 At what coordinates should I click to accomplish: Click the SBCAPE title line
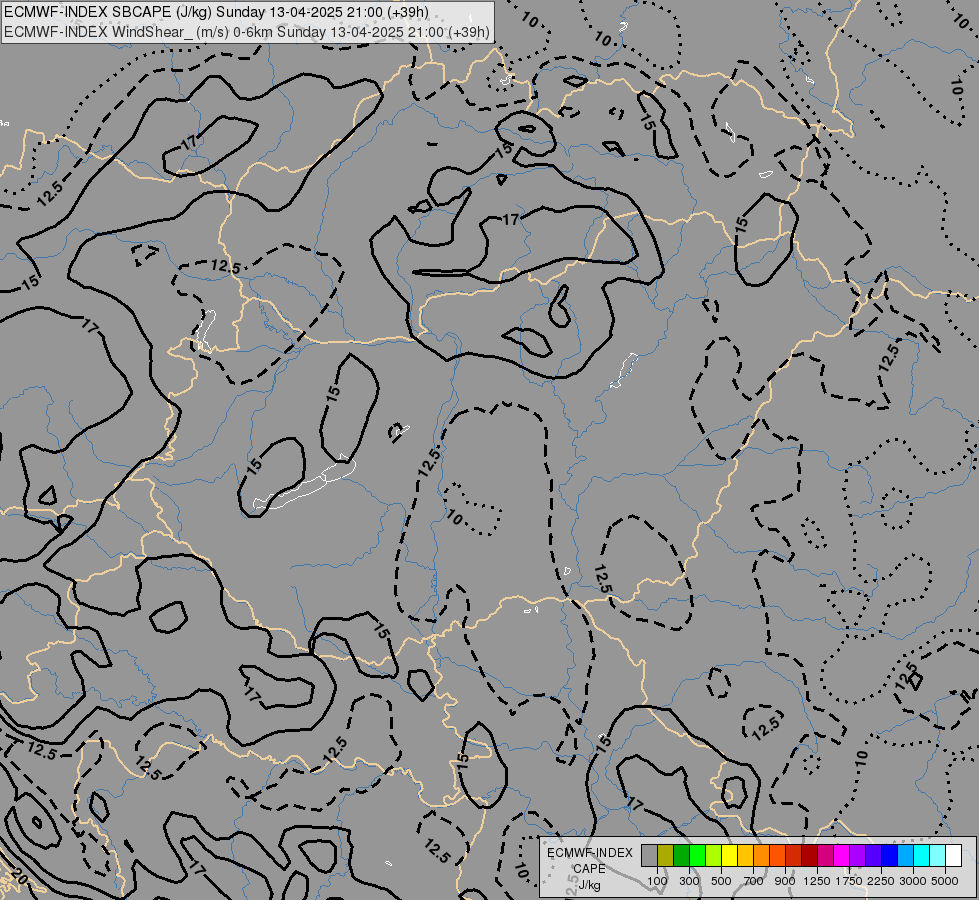(217, 12)
